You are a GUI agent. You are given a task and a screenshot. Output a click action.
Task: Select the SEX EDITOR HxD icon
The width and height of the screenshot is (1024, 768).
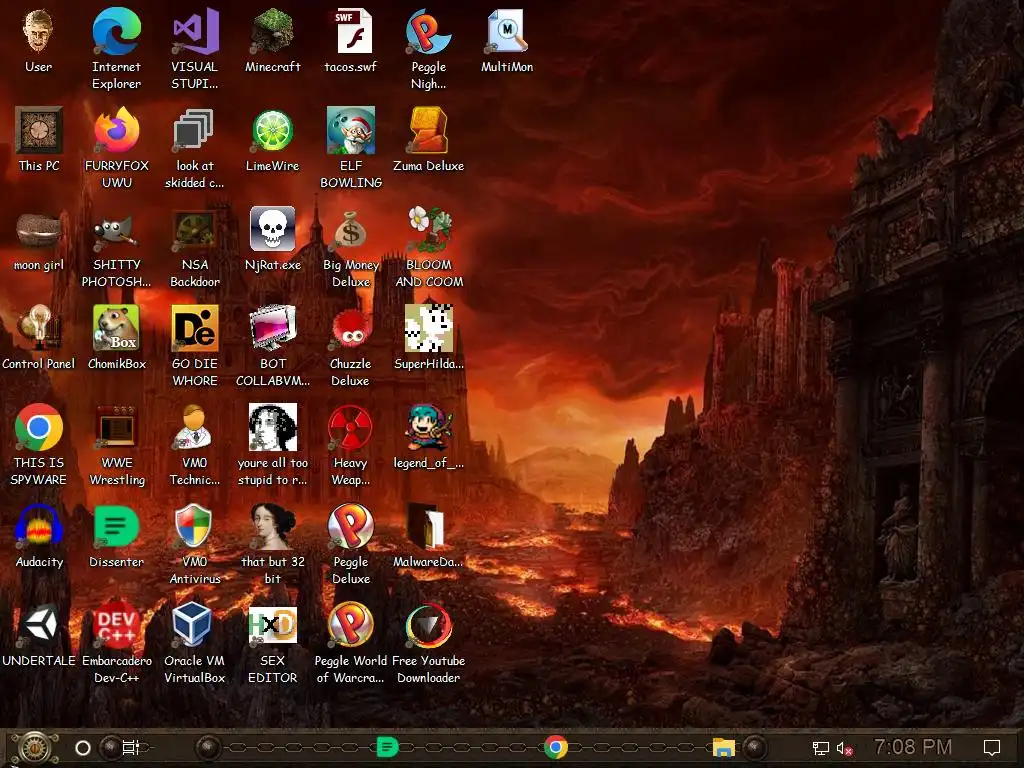273,625
